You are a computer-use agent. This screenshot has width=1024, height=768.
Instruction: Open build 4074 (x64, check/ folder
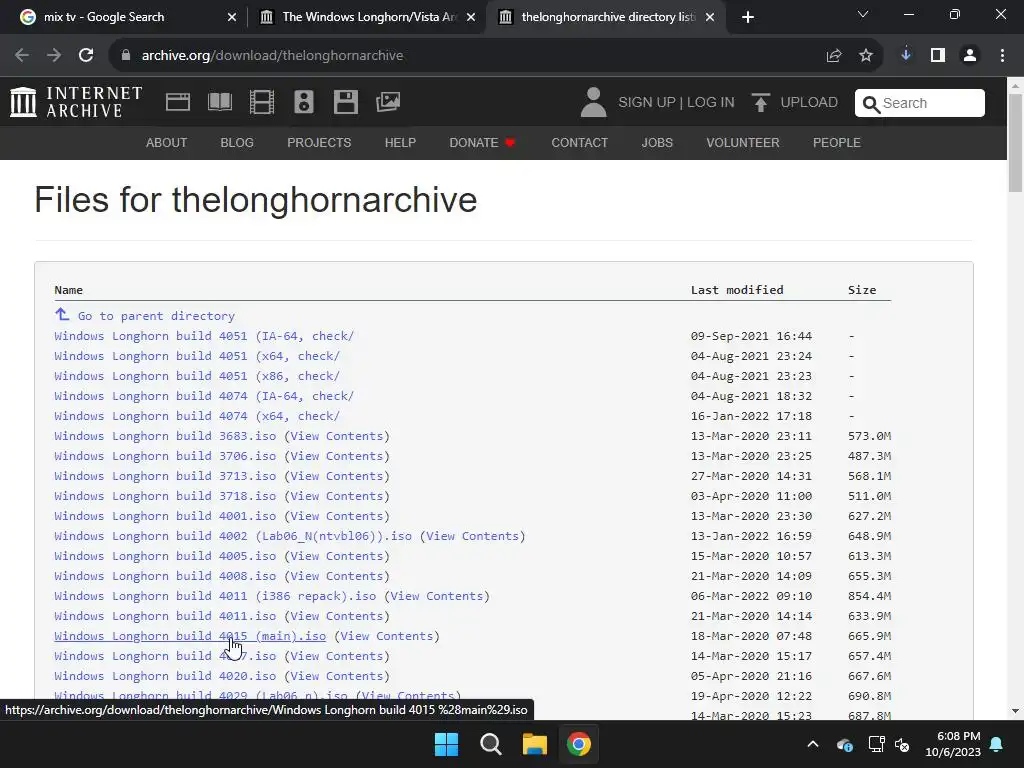(x=197, y=416)
